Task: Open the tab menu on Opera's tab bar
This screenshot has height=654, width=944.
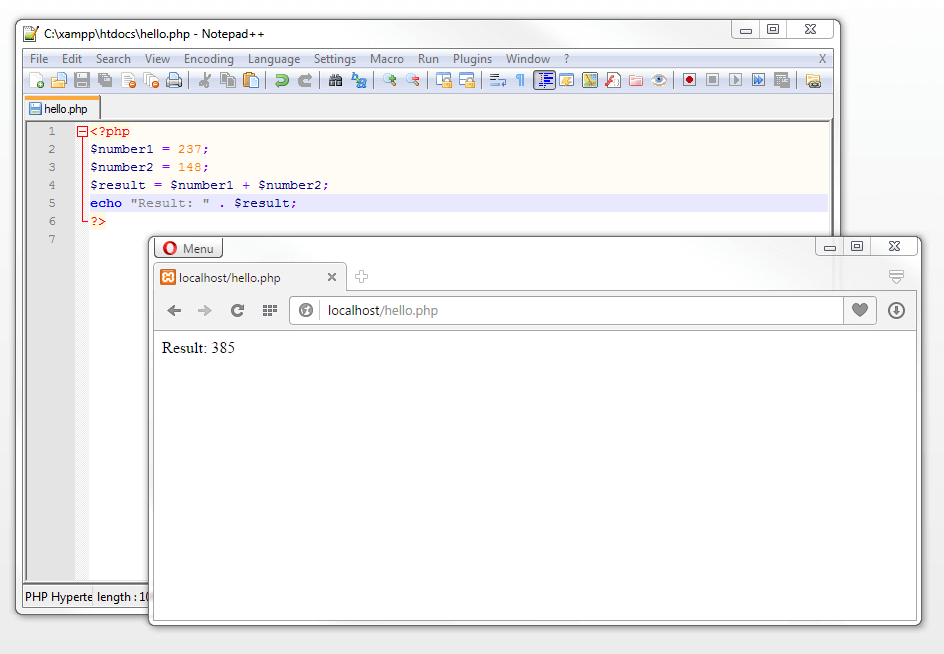Action: pyautogui.click(x=896, y=278)
